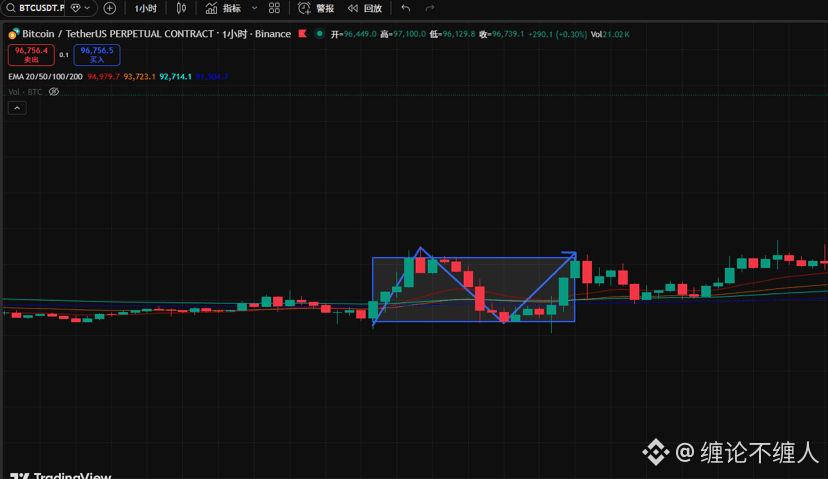Click the blue EMA value 91,904.7
The height and width of the screenshot is (479, 828).
(x=212, y=77)
